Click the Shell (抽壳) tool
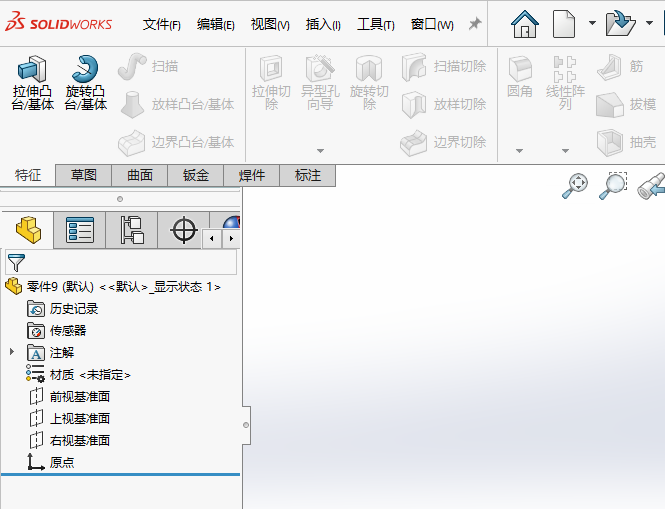Screen dimensions: 665x509 (626, 143)
